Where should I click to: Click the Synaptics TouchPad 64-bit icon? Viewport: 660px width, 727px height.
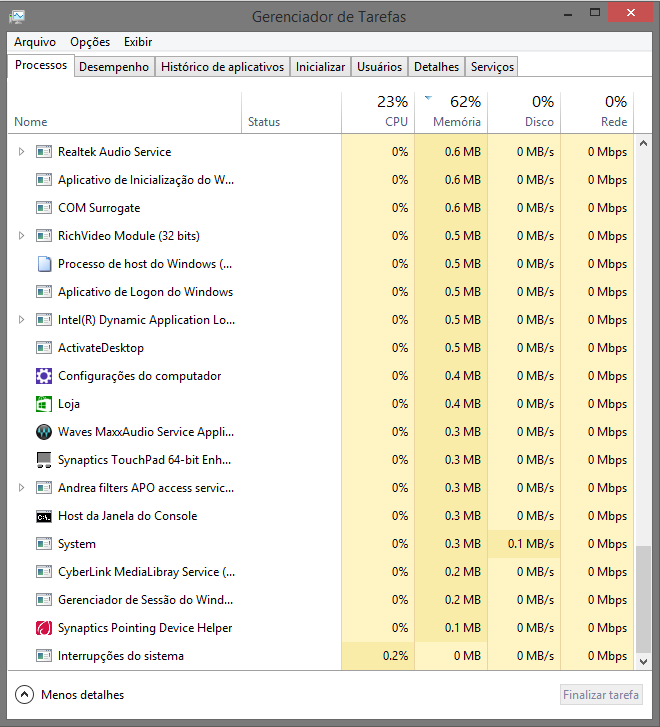tap(44, 460)
